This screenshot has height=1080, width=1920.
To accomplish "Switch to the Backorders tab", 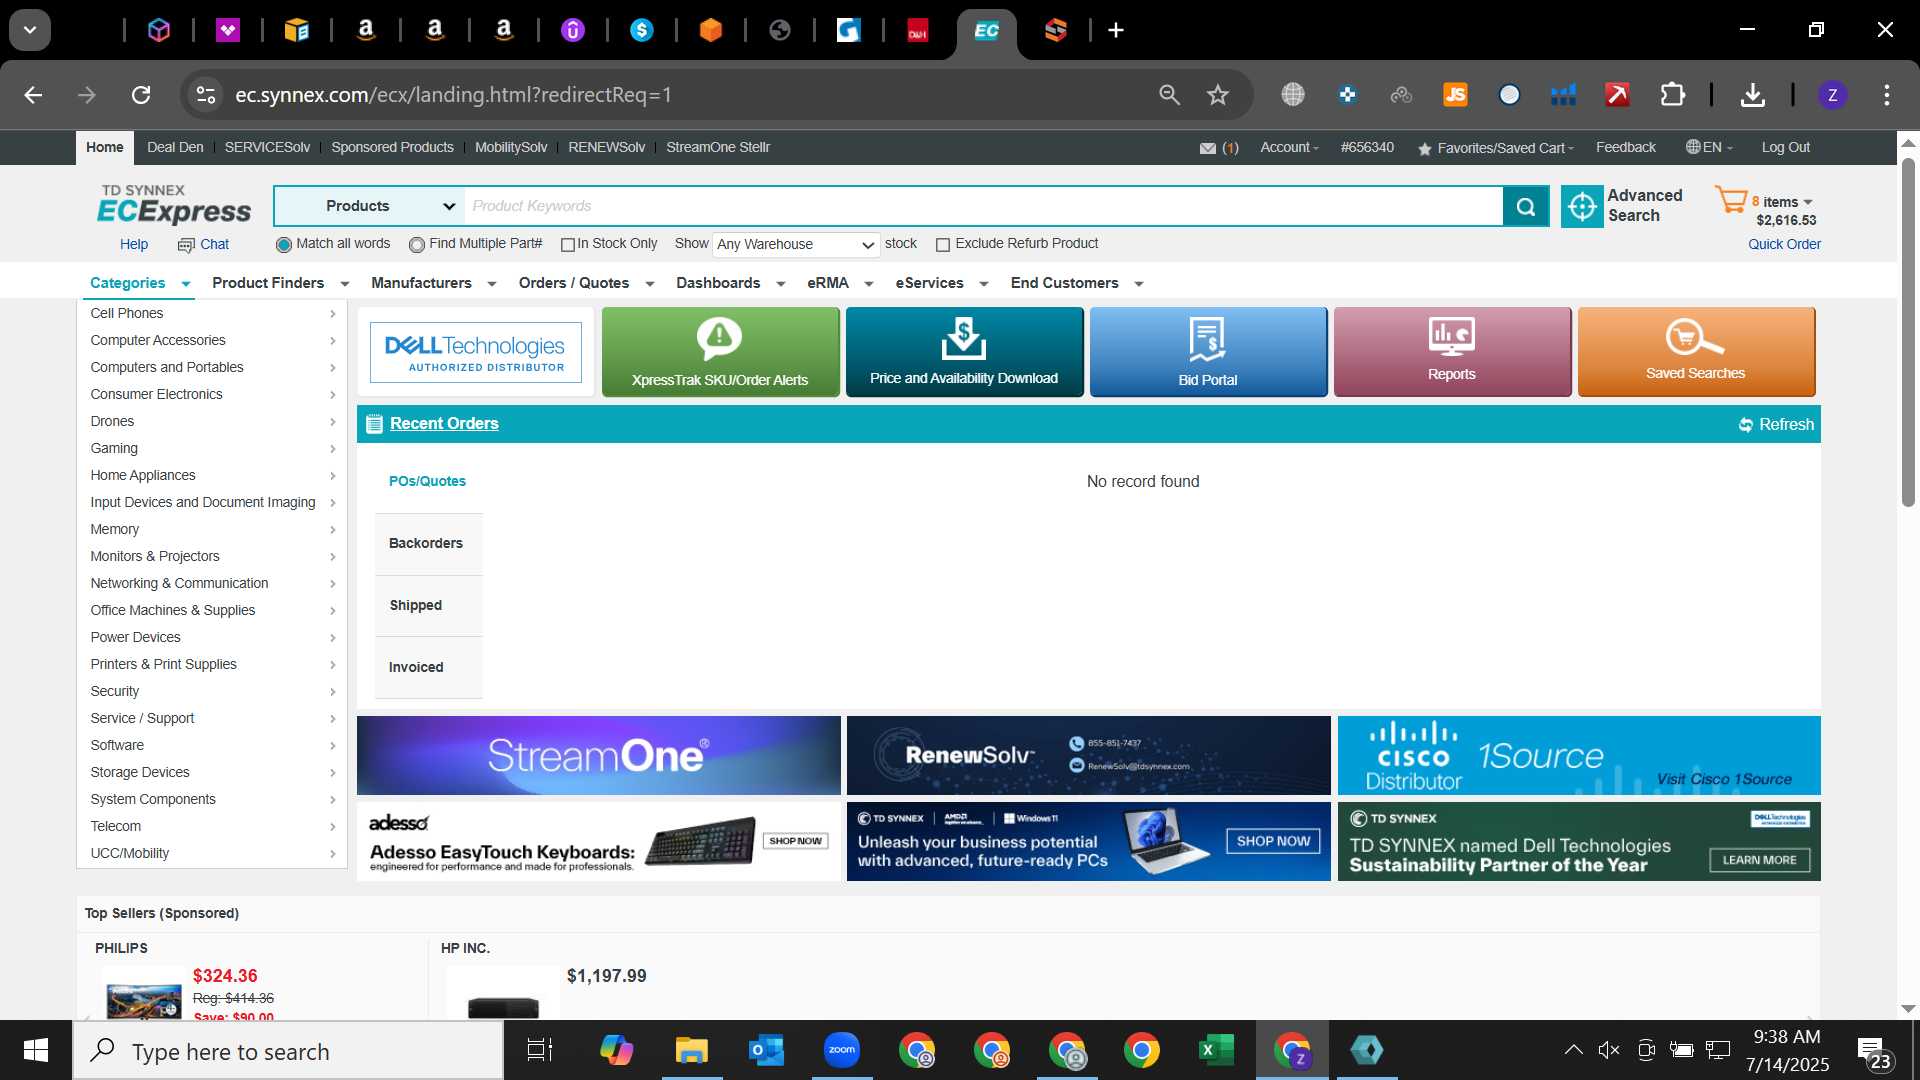I will point(428,544).
